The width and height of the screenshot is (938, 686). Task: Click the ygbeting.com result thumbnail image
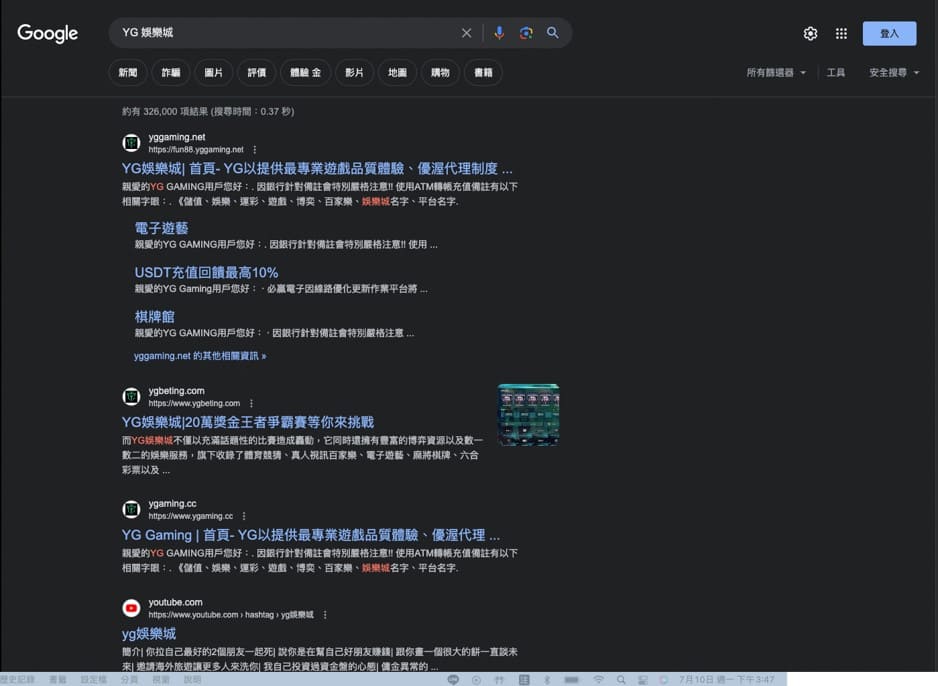[528, 414]
